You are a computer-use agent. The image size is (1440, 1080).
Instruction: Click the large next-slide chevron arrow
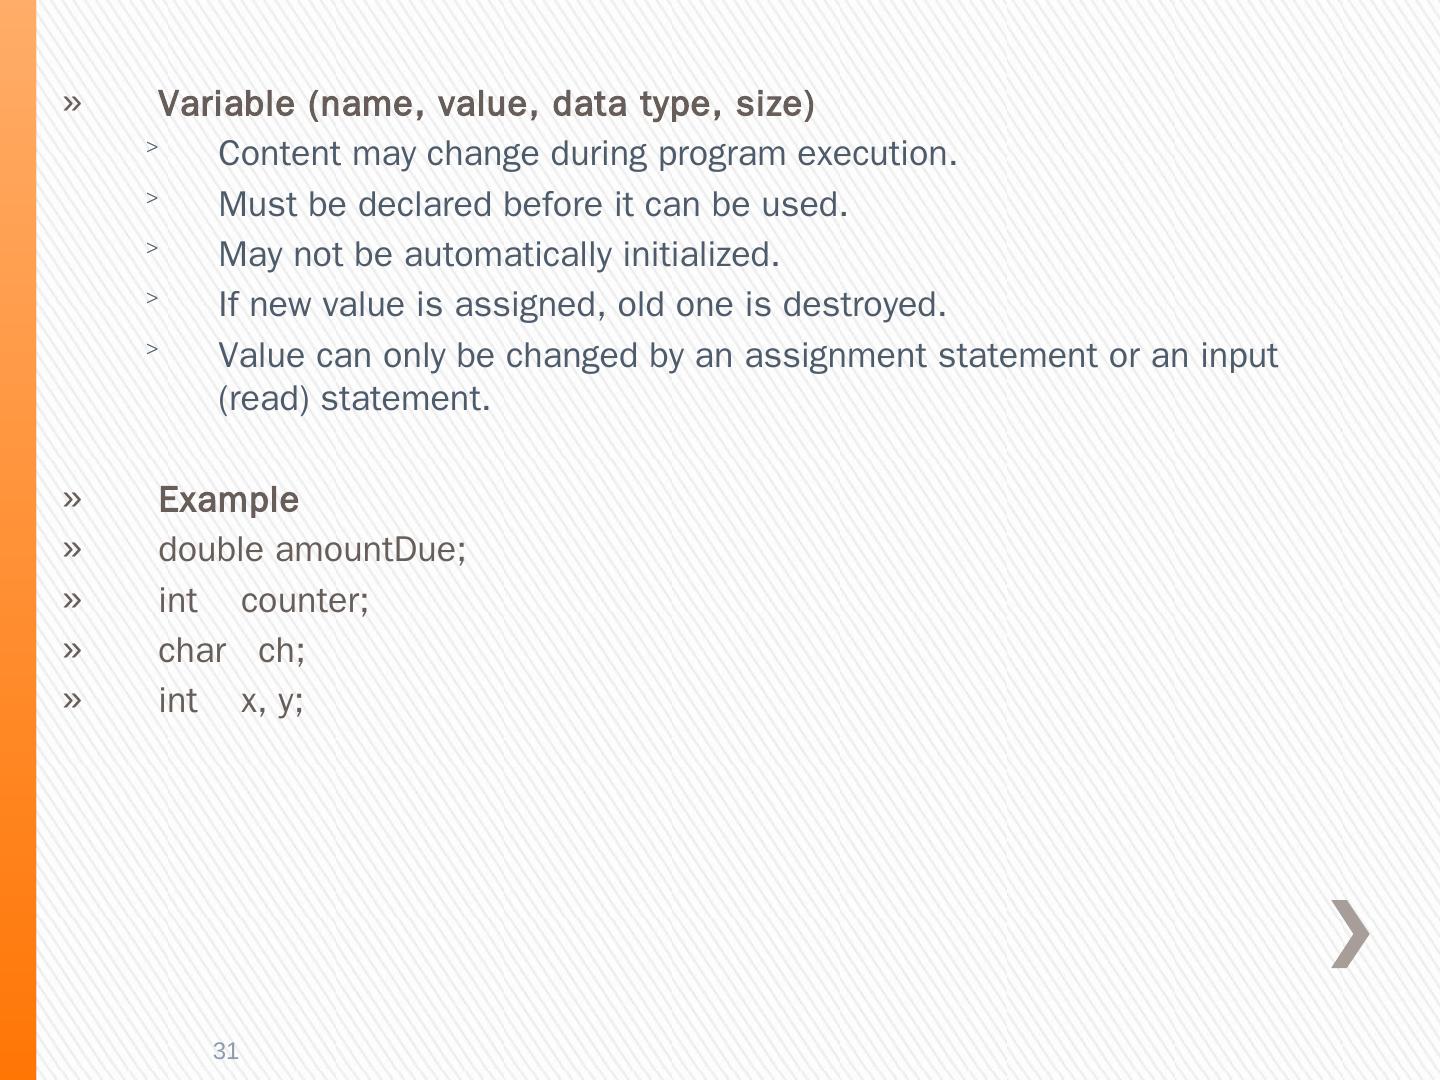pyautogui.click(x=1350, y=934)
